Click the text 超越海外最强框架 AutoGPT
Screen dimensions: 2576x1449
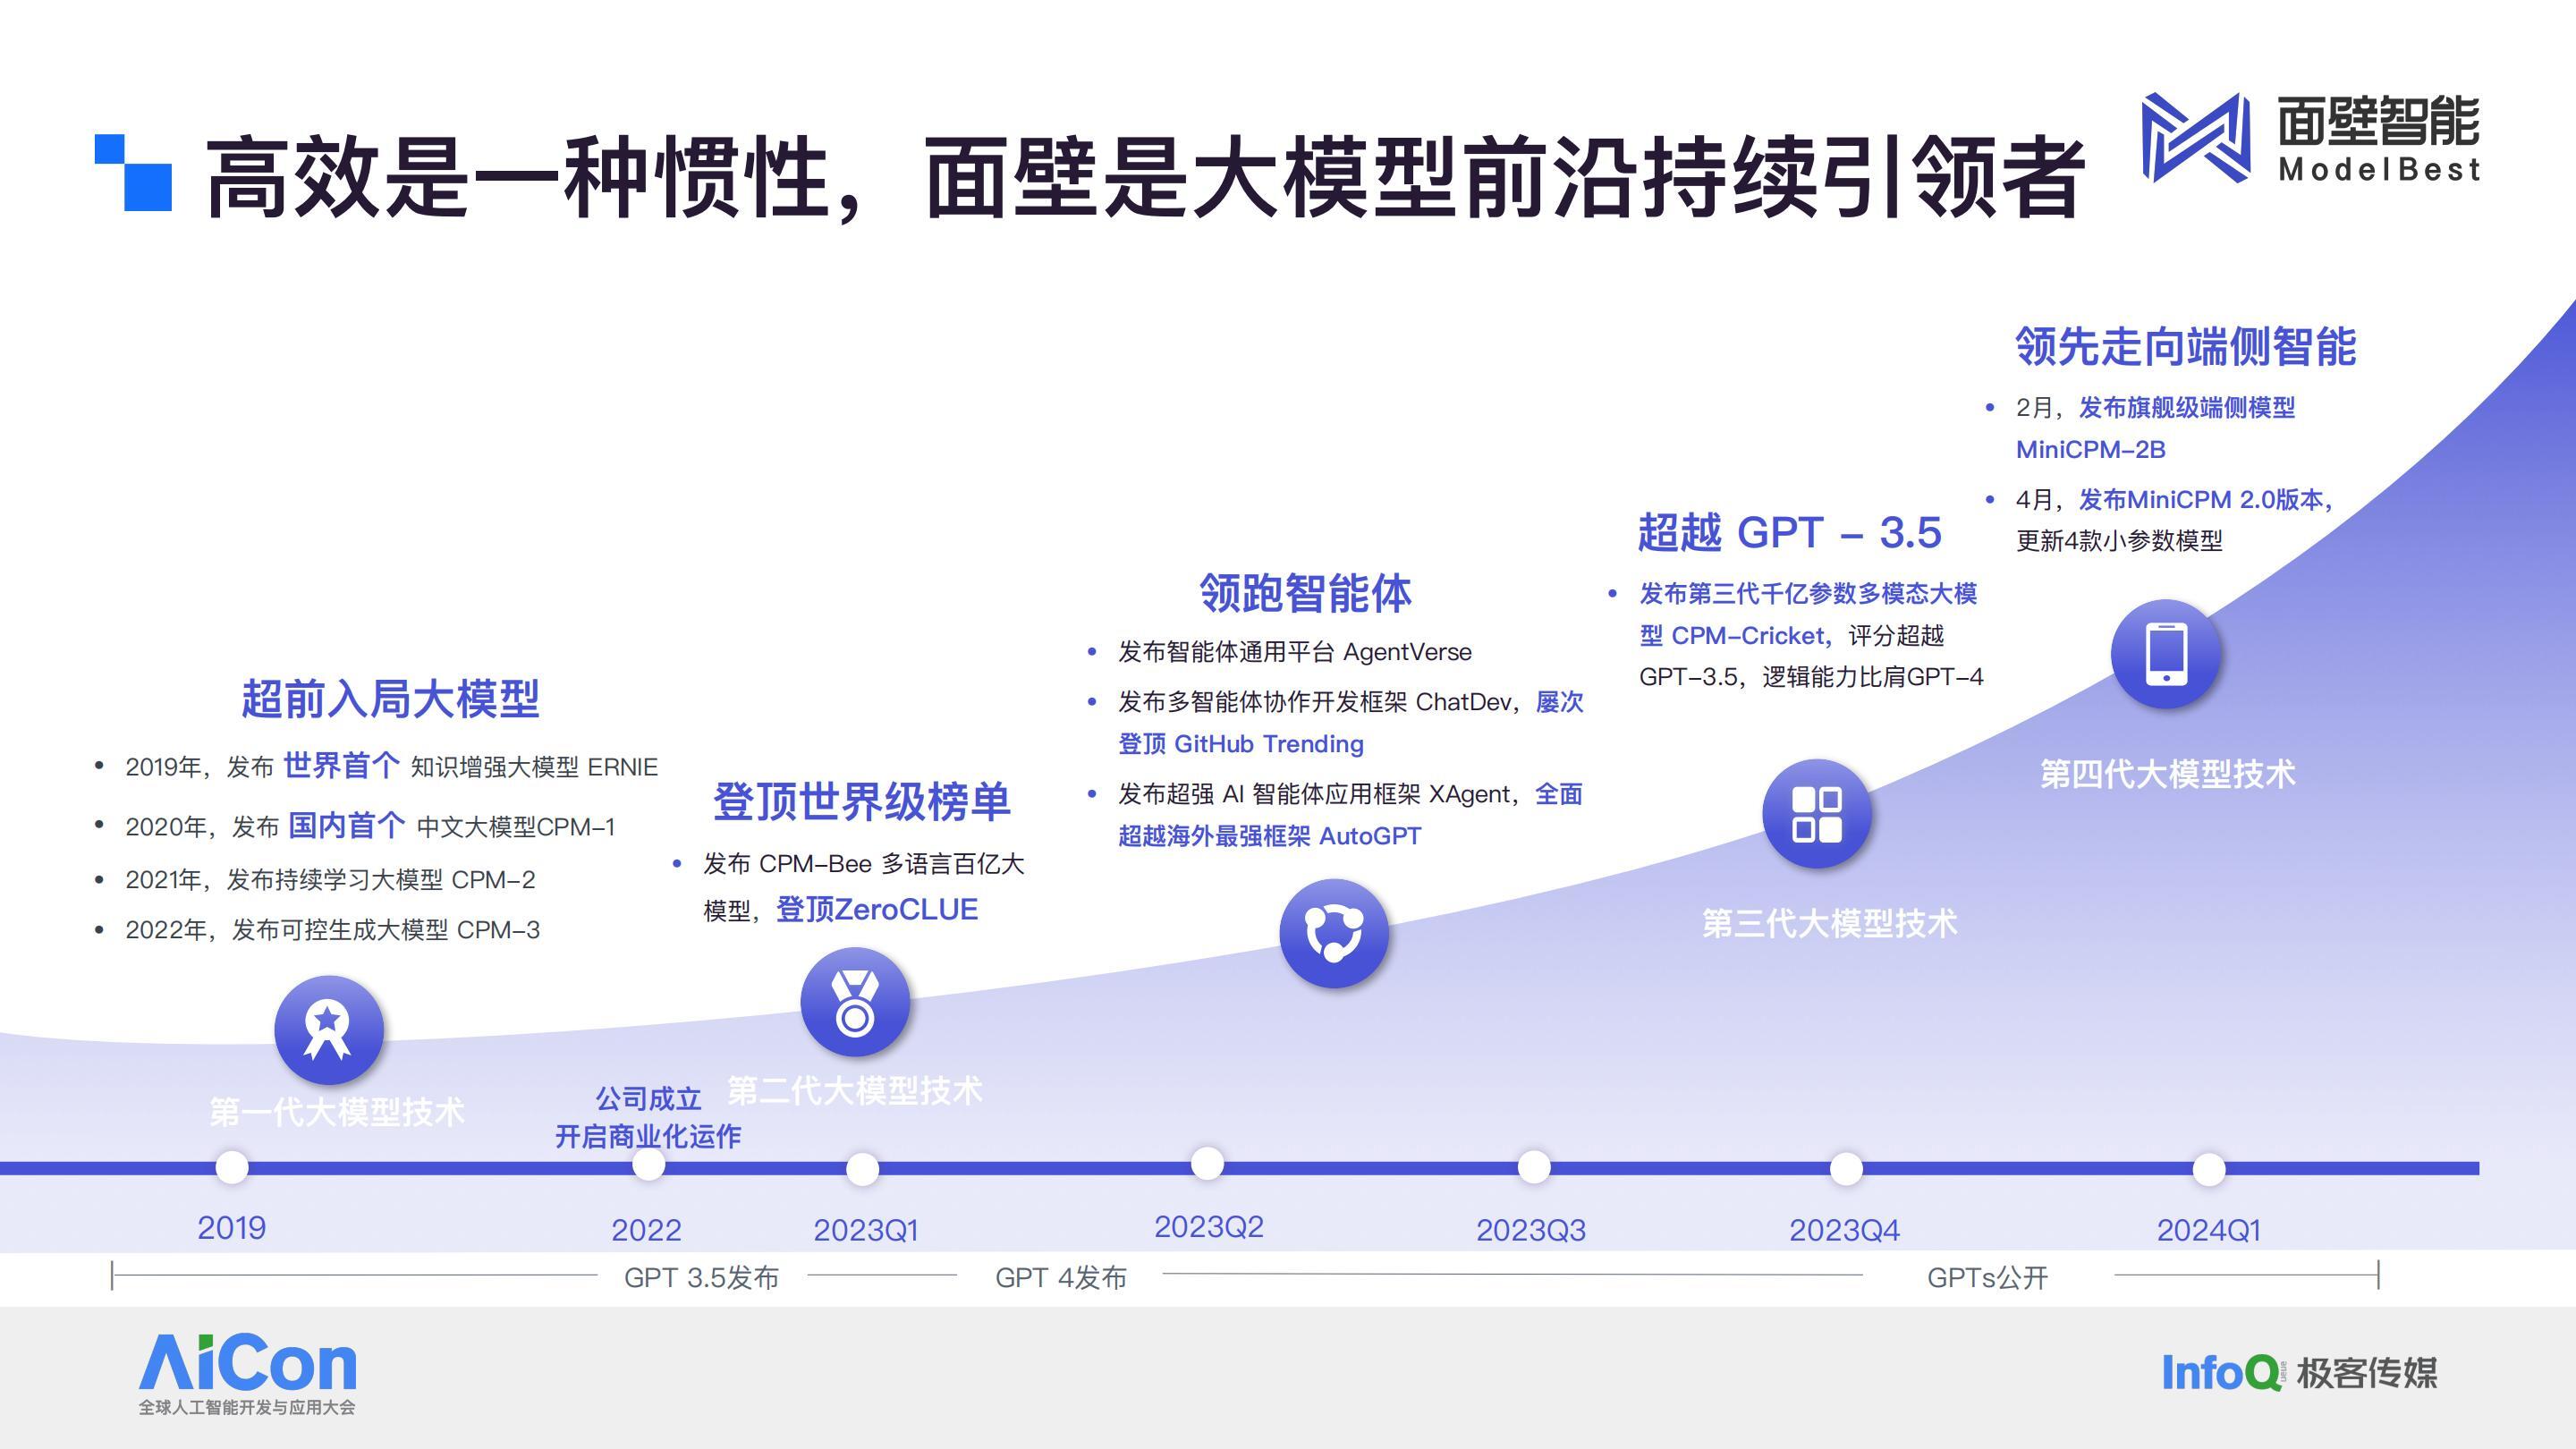coord(1269,836)
